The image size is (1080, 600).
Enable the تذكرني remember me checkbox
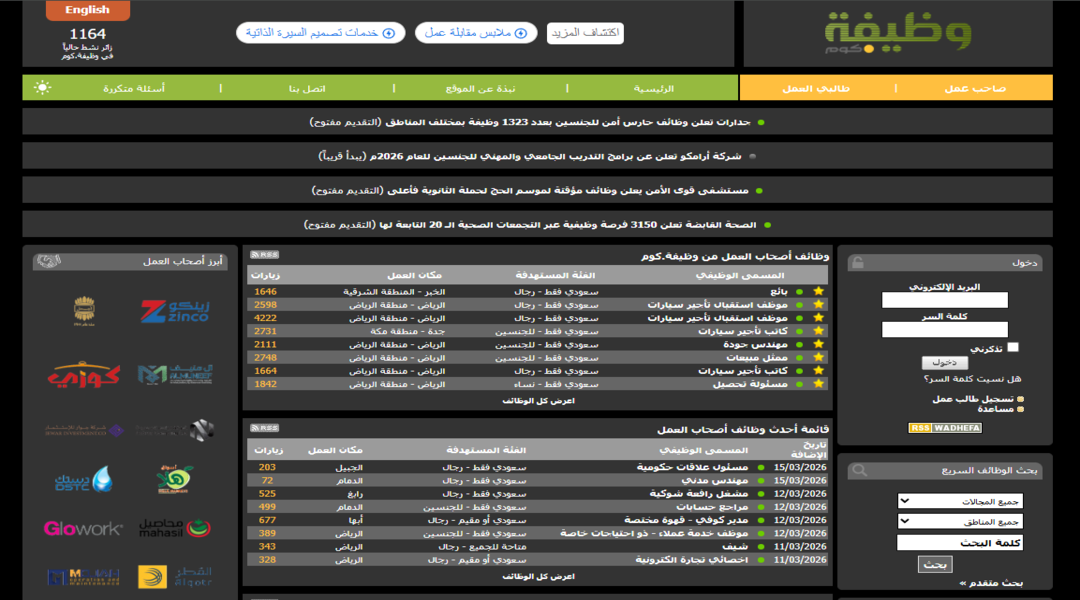[1013, 348]
